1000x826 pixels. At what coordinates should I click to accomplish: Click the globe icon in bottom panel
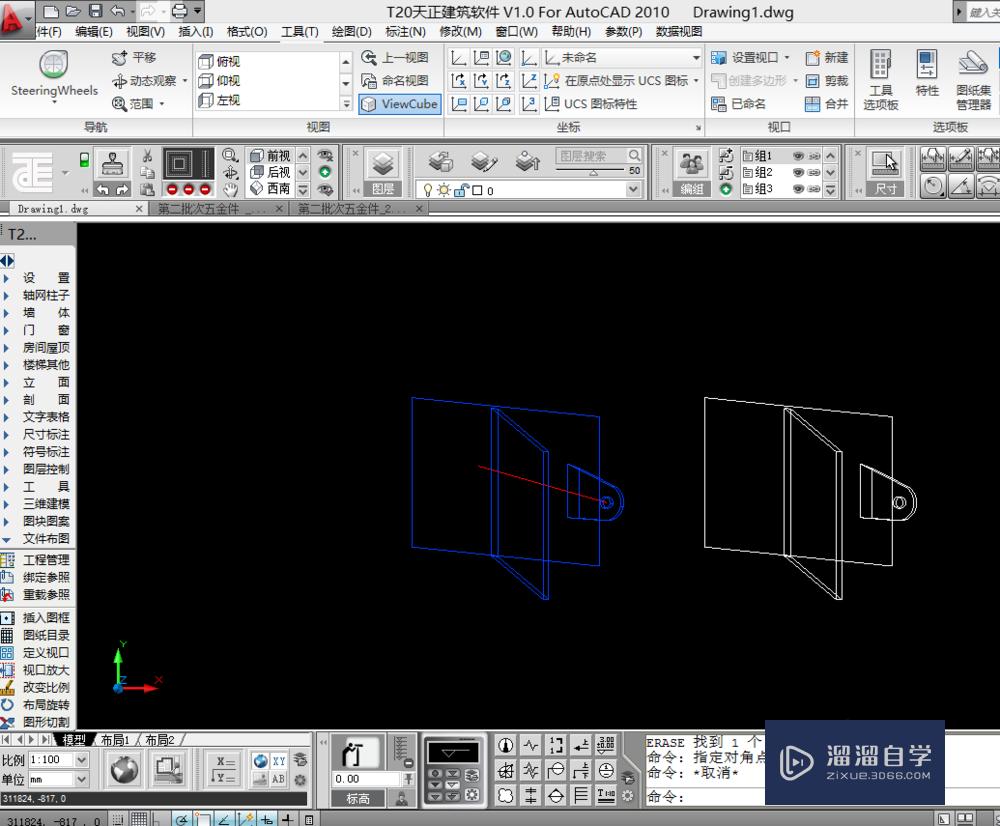click(124, 770)
